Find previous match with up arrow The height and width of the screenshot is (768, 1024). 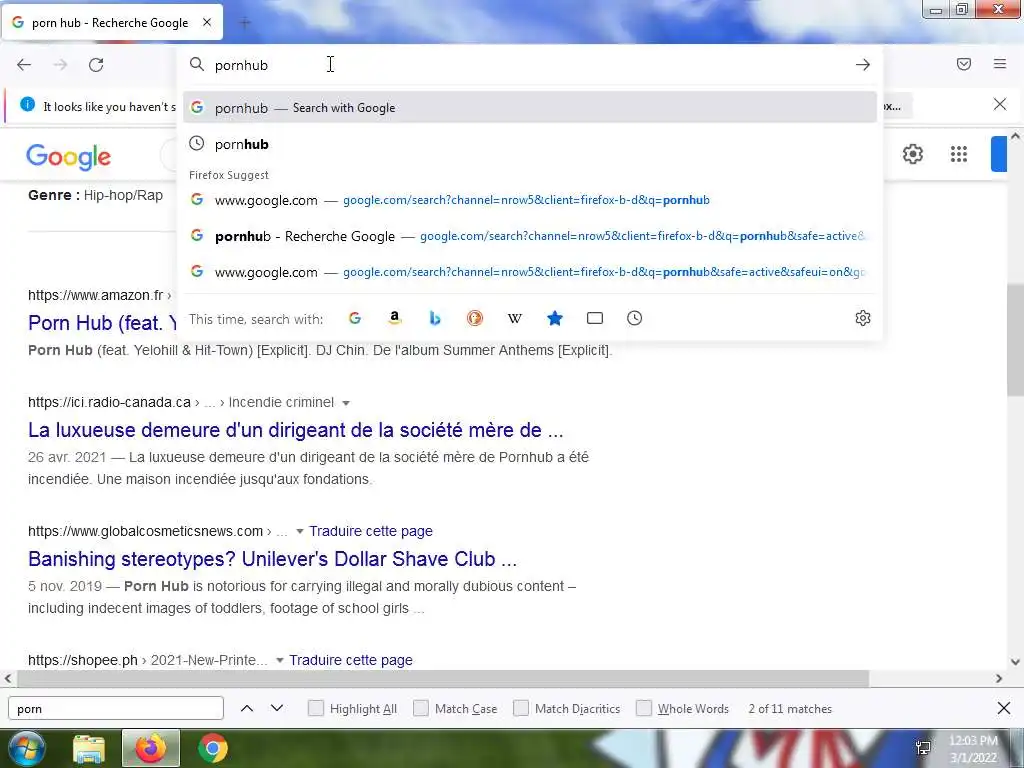click(x=247, y=708)
